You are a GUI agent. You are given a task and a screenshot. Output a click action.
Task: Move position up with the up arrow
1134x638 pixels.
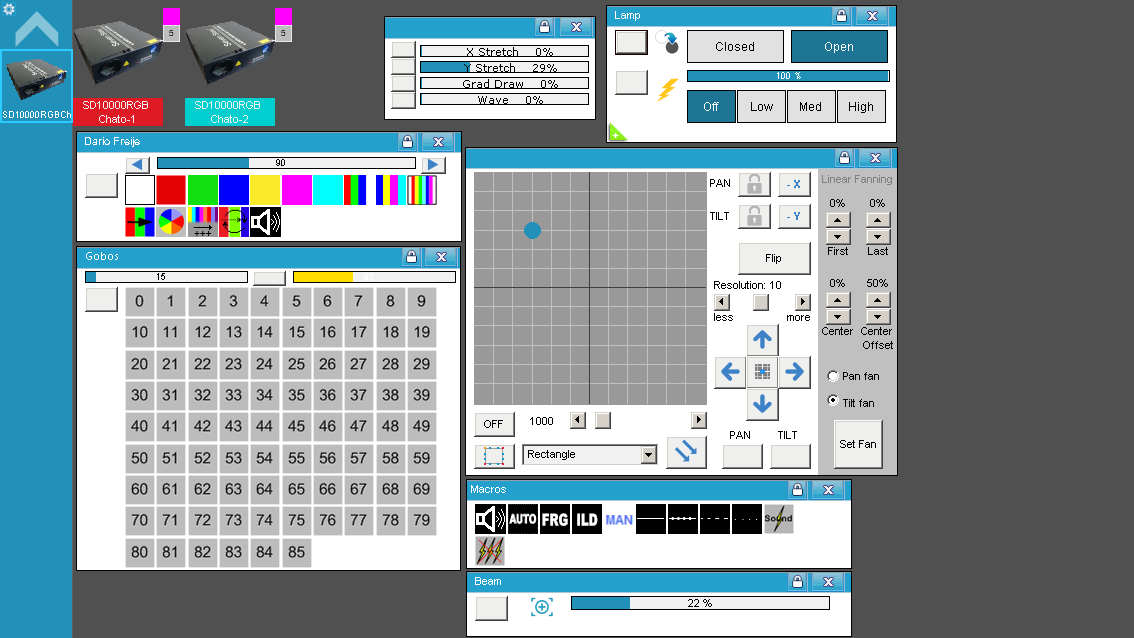[762, 339]
